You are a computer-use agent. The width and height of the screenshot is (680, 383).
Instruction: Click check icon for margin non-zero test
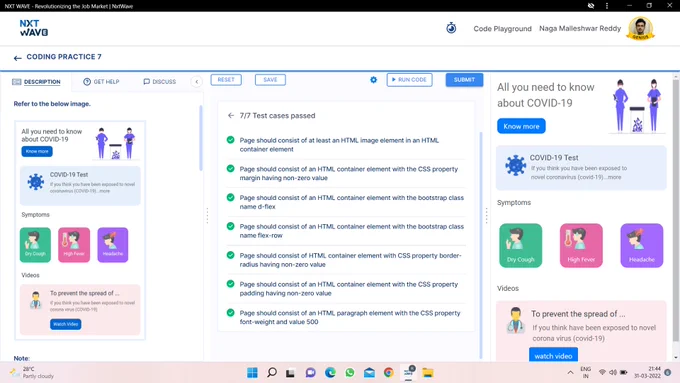click(231, 168)
